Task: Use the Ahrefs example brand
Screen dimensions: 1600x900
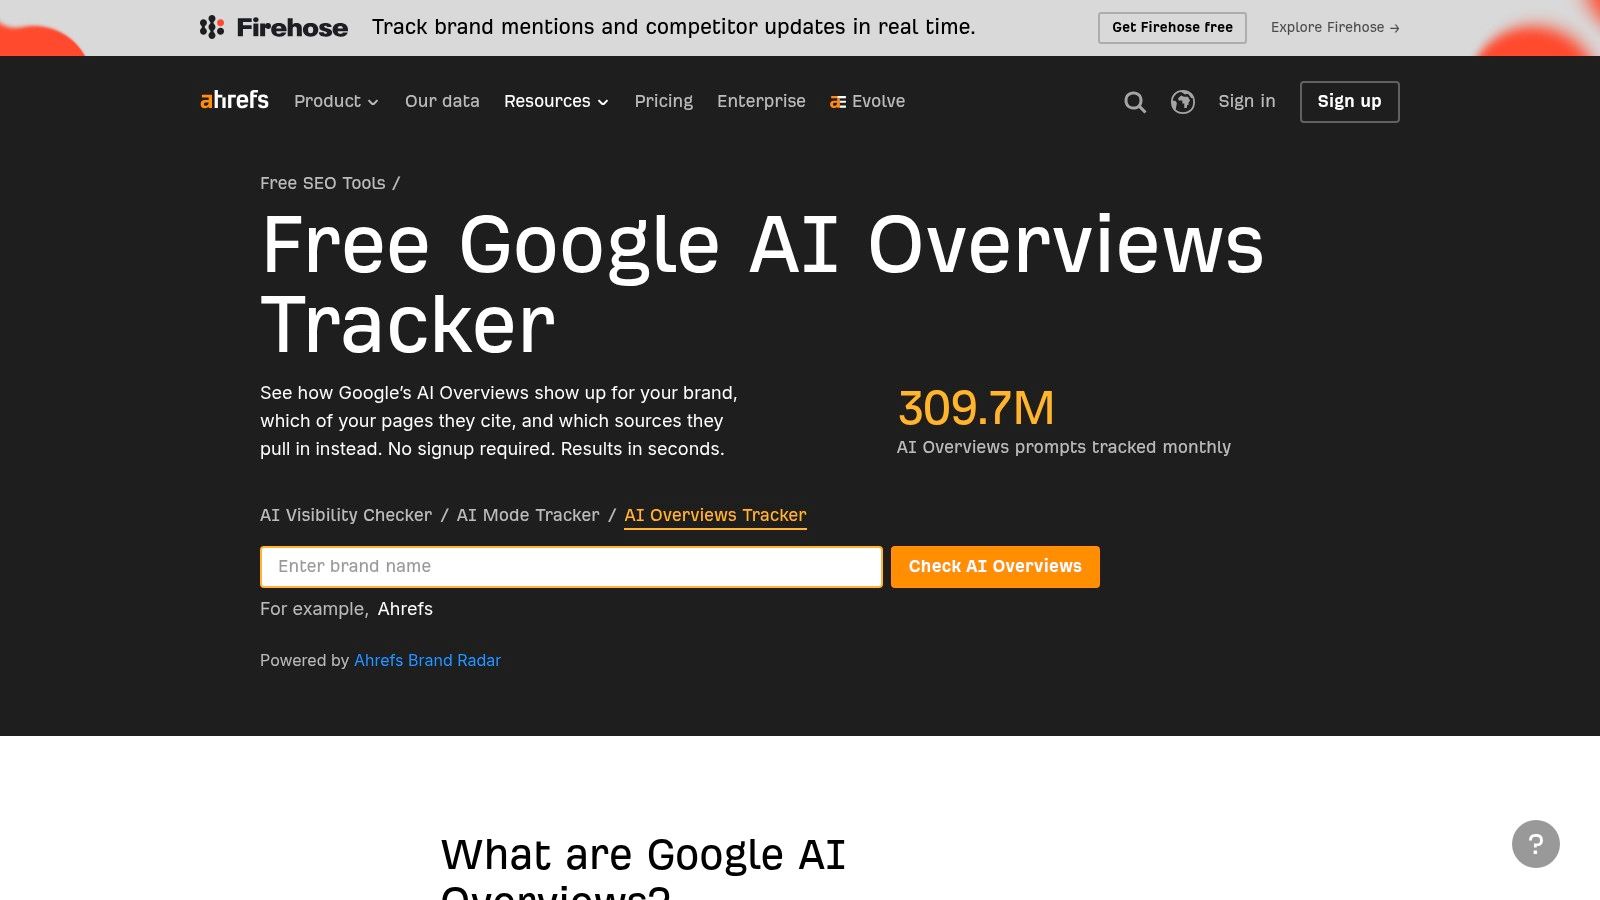Action: point(405,609)
